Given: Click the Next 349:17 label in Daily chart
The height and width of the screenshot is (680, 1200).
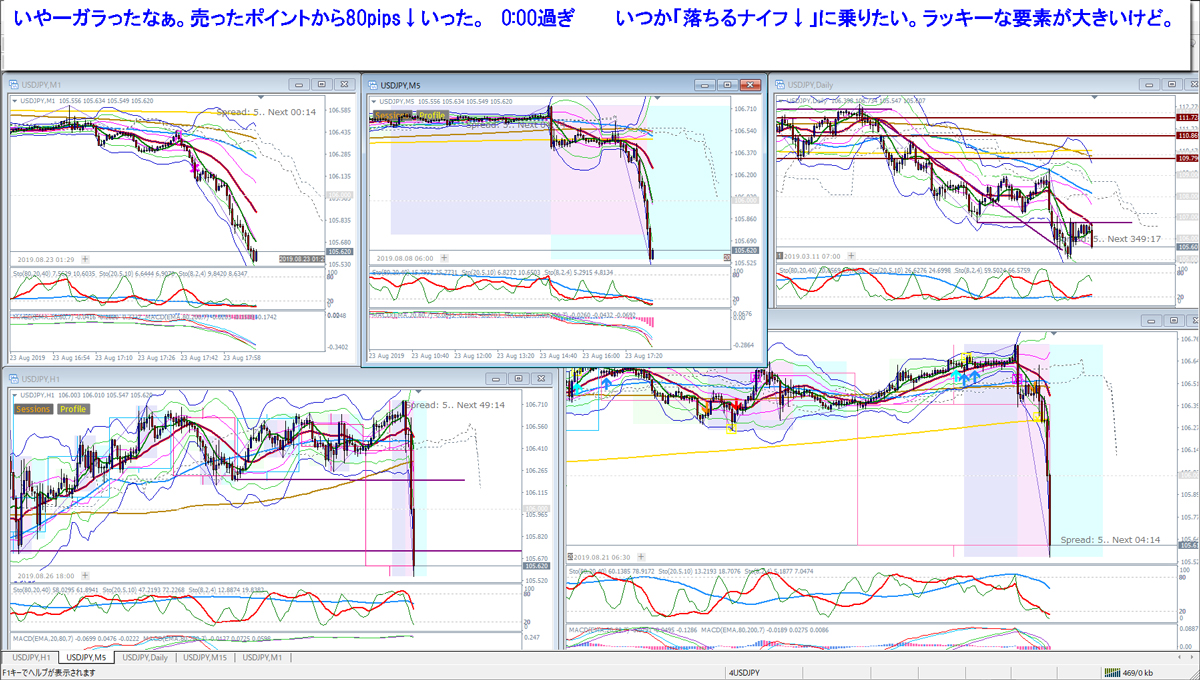Looking at the screenshot, I should point(1134,239).
